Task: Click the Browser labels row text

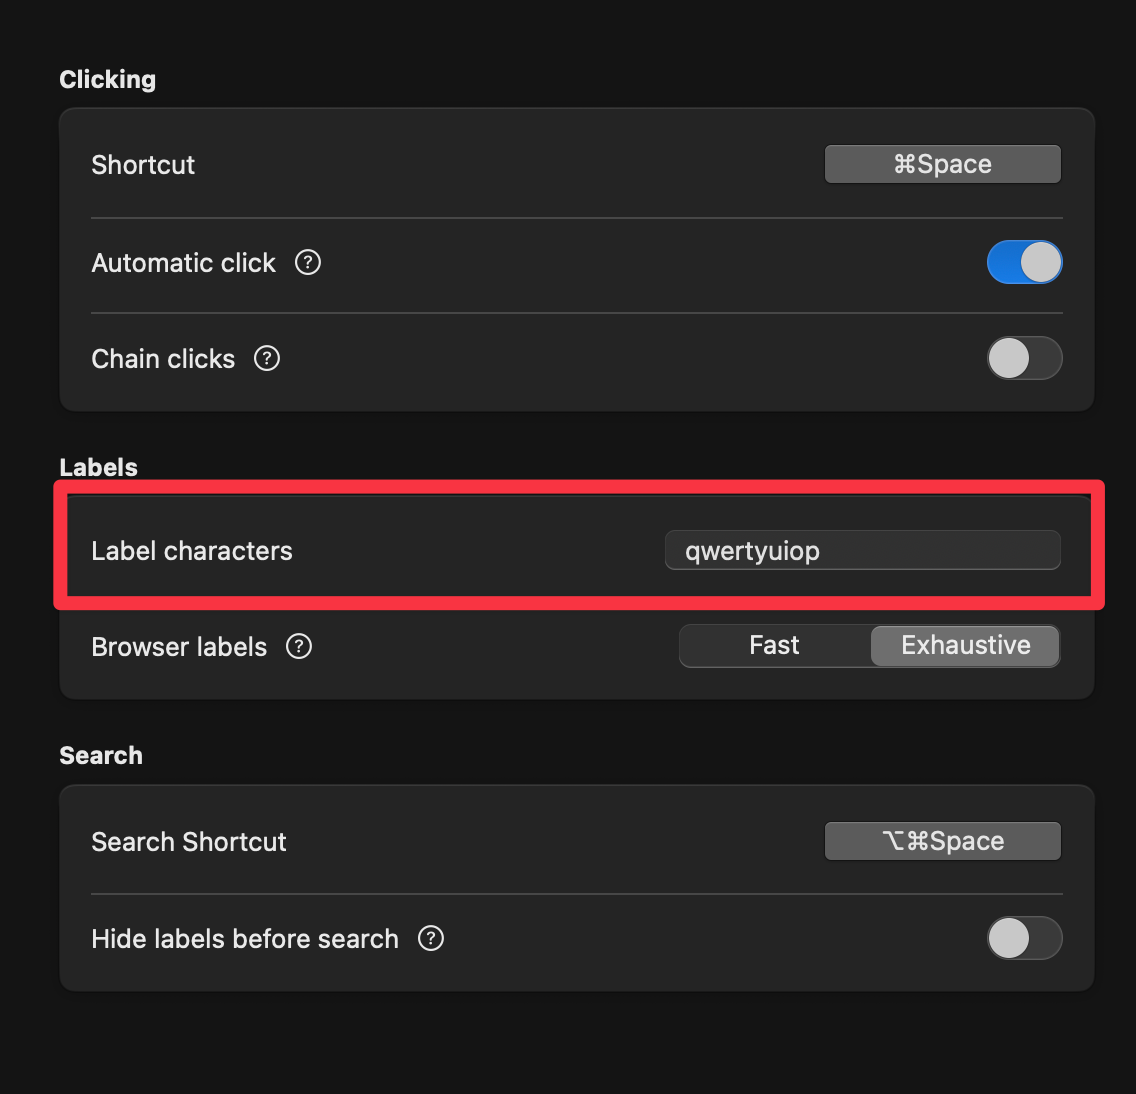Action: pyautogui.click(x=179, y=647)
